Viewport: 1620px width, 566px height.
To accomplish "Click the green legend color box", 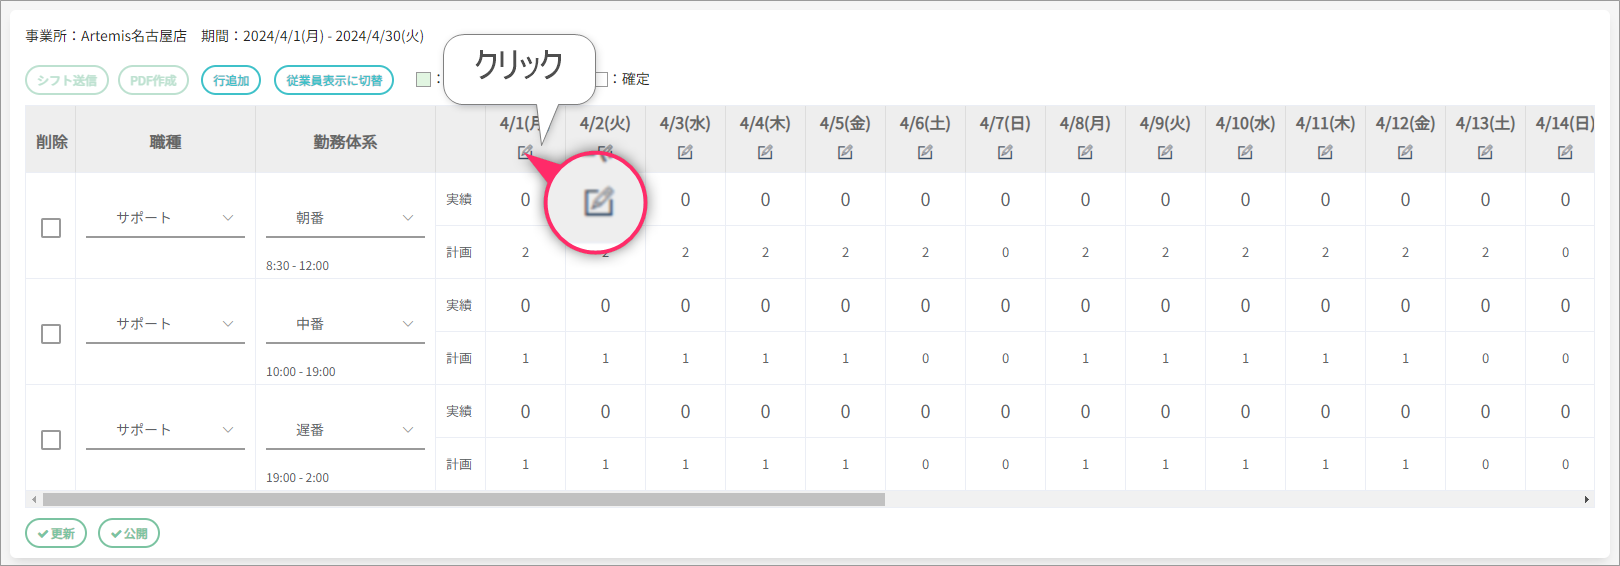I will coord(423,79).
